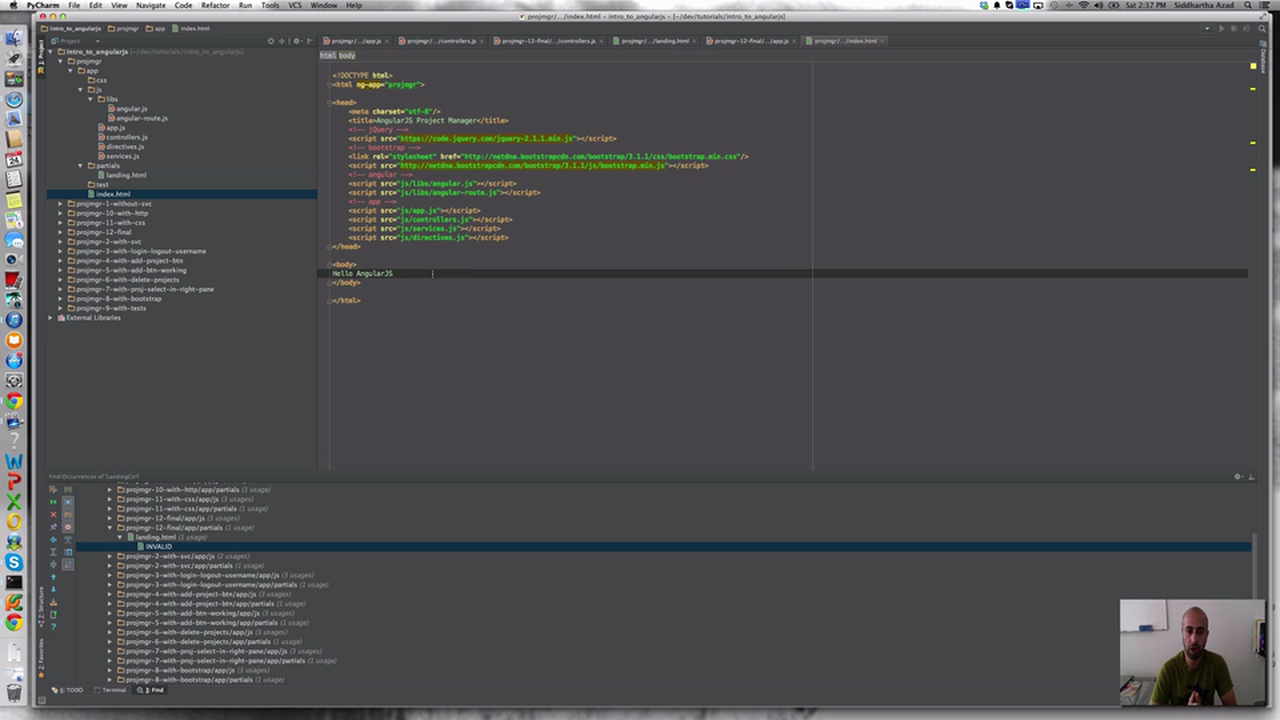This screenshot has height=720, width=1280.
Task: Click the scroll-from-source target icon in Project panel
Action: coord(271,41)
